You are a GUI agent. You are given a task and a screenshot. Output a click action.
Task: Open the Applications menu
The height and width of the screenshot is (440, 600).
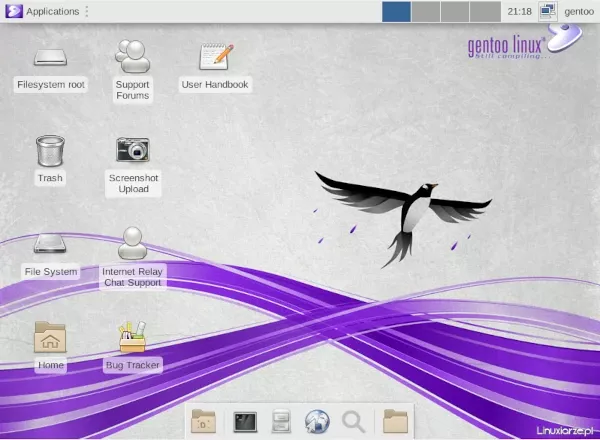[44, 11]
